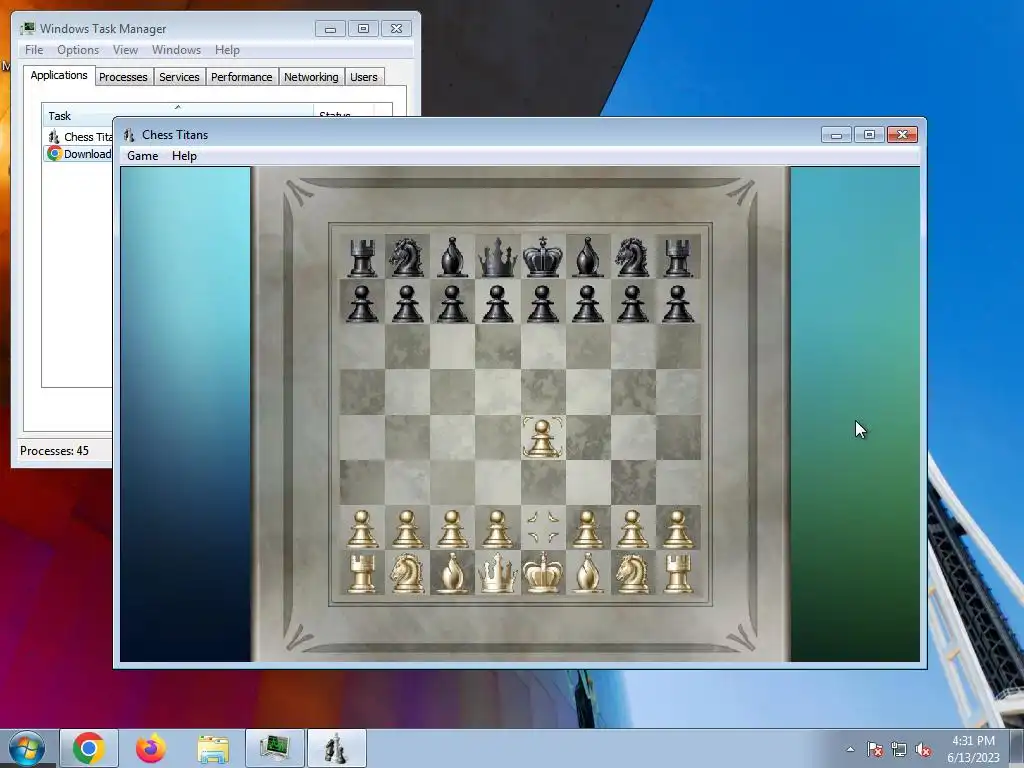Open the clock showing 4:31 PM
The width and height of the screenshot is (1024, 768).
(x=973, y=749)
